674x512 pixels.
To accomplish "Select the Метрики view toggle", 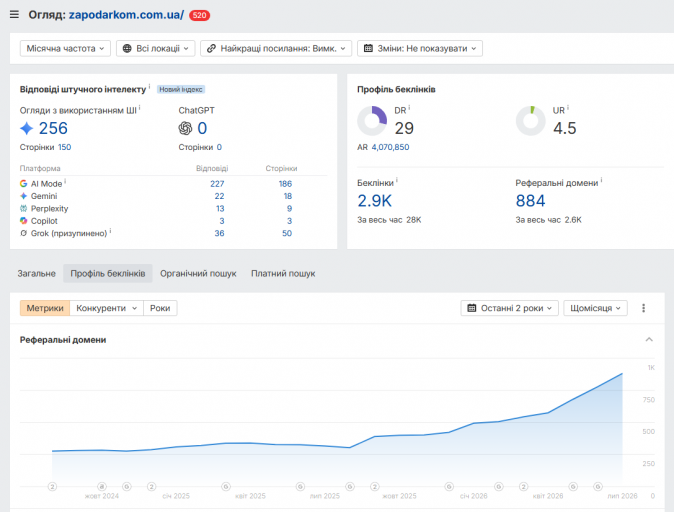I will click(x=45, y=308).
